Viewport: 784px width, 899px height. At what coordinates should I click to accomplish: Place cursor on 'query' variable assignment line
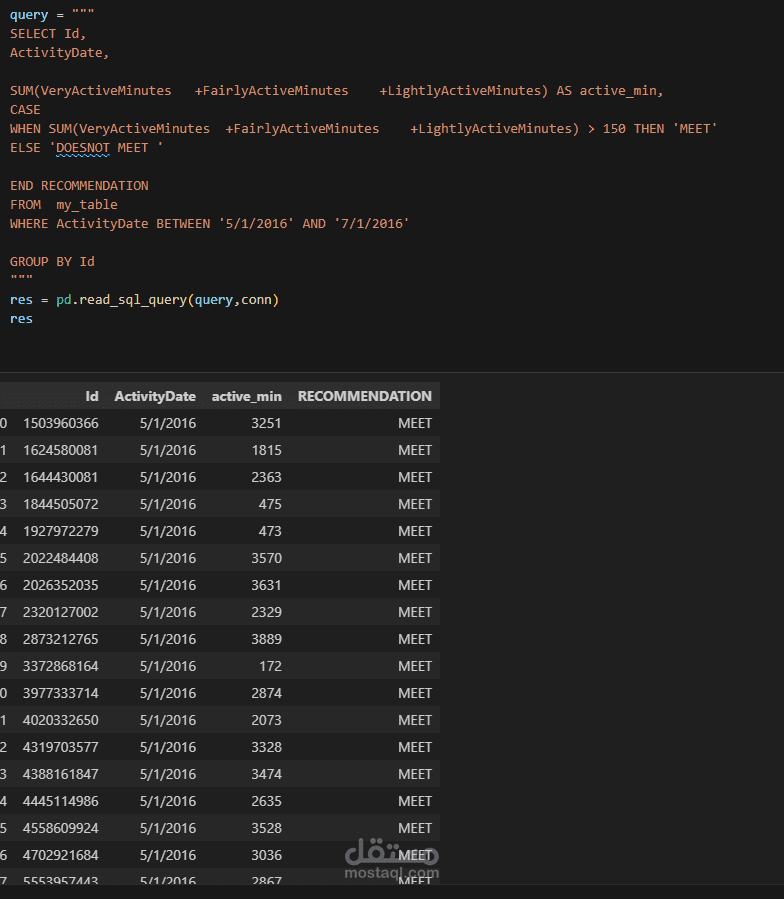click(x=52, y=14)
